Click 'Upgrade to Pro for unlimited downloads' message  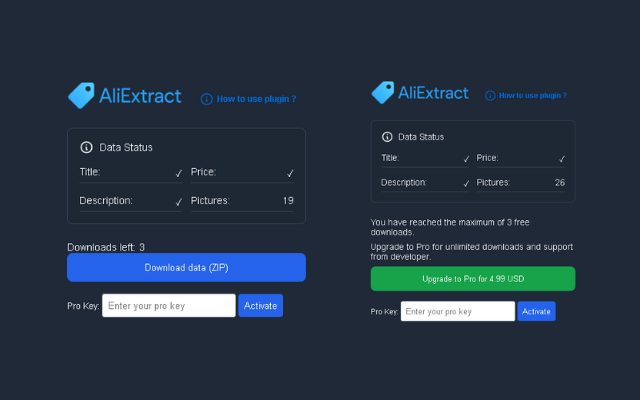pos(472,252)
